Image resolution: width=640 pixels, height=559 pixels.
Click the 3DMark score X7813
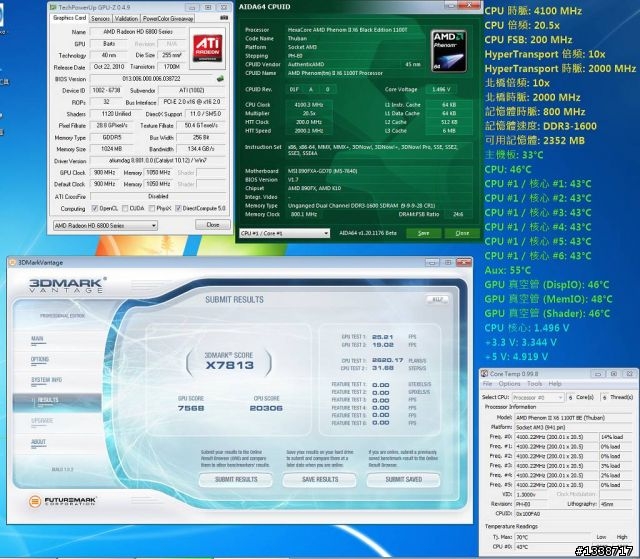[x=229, y=365]
